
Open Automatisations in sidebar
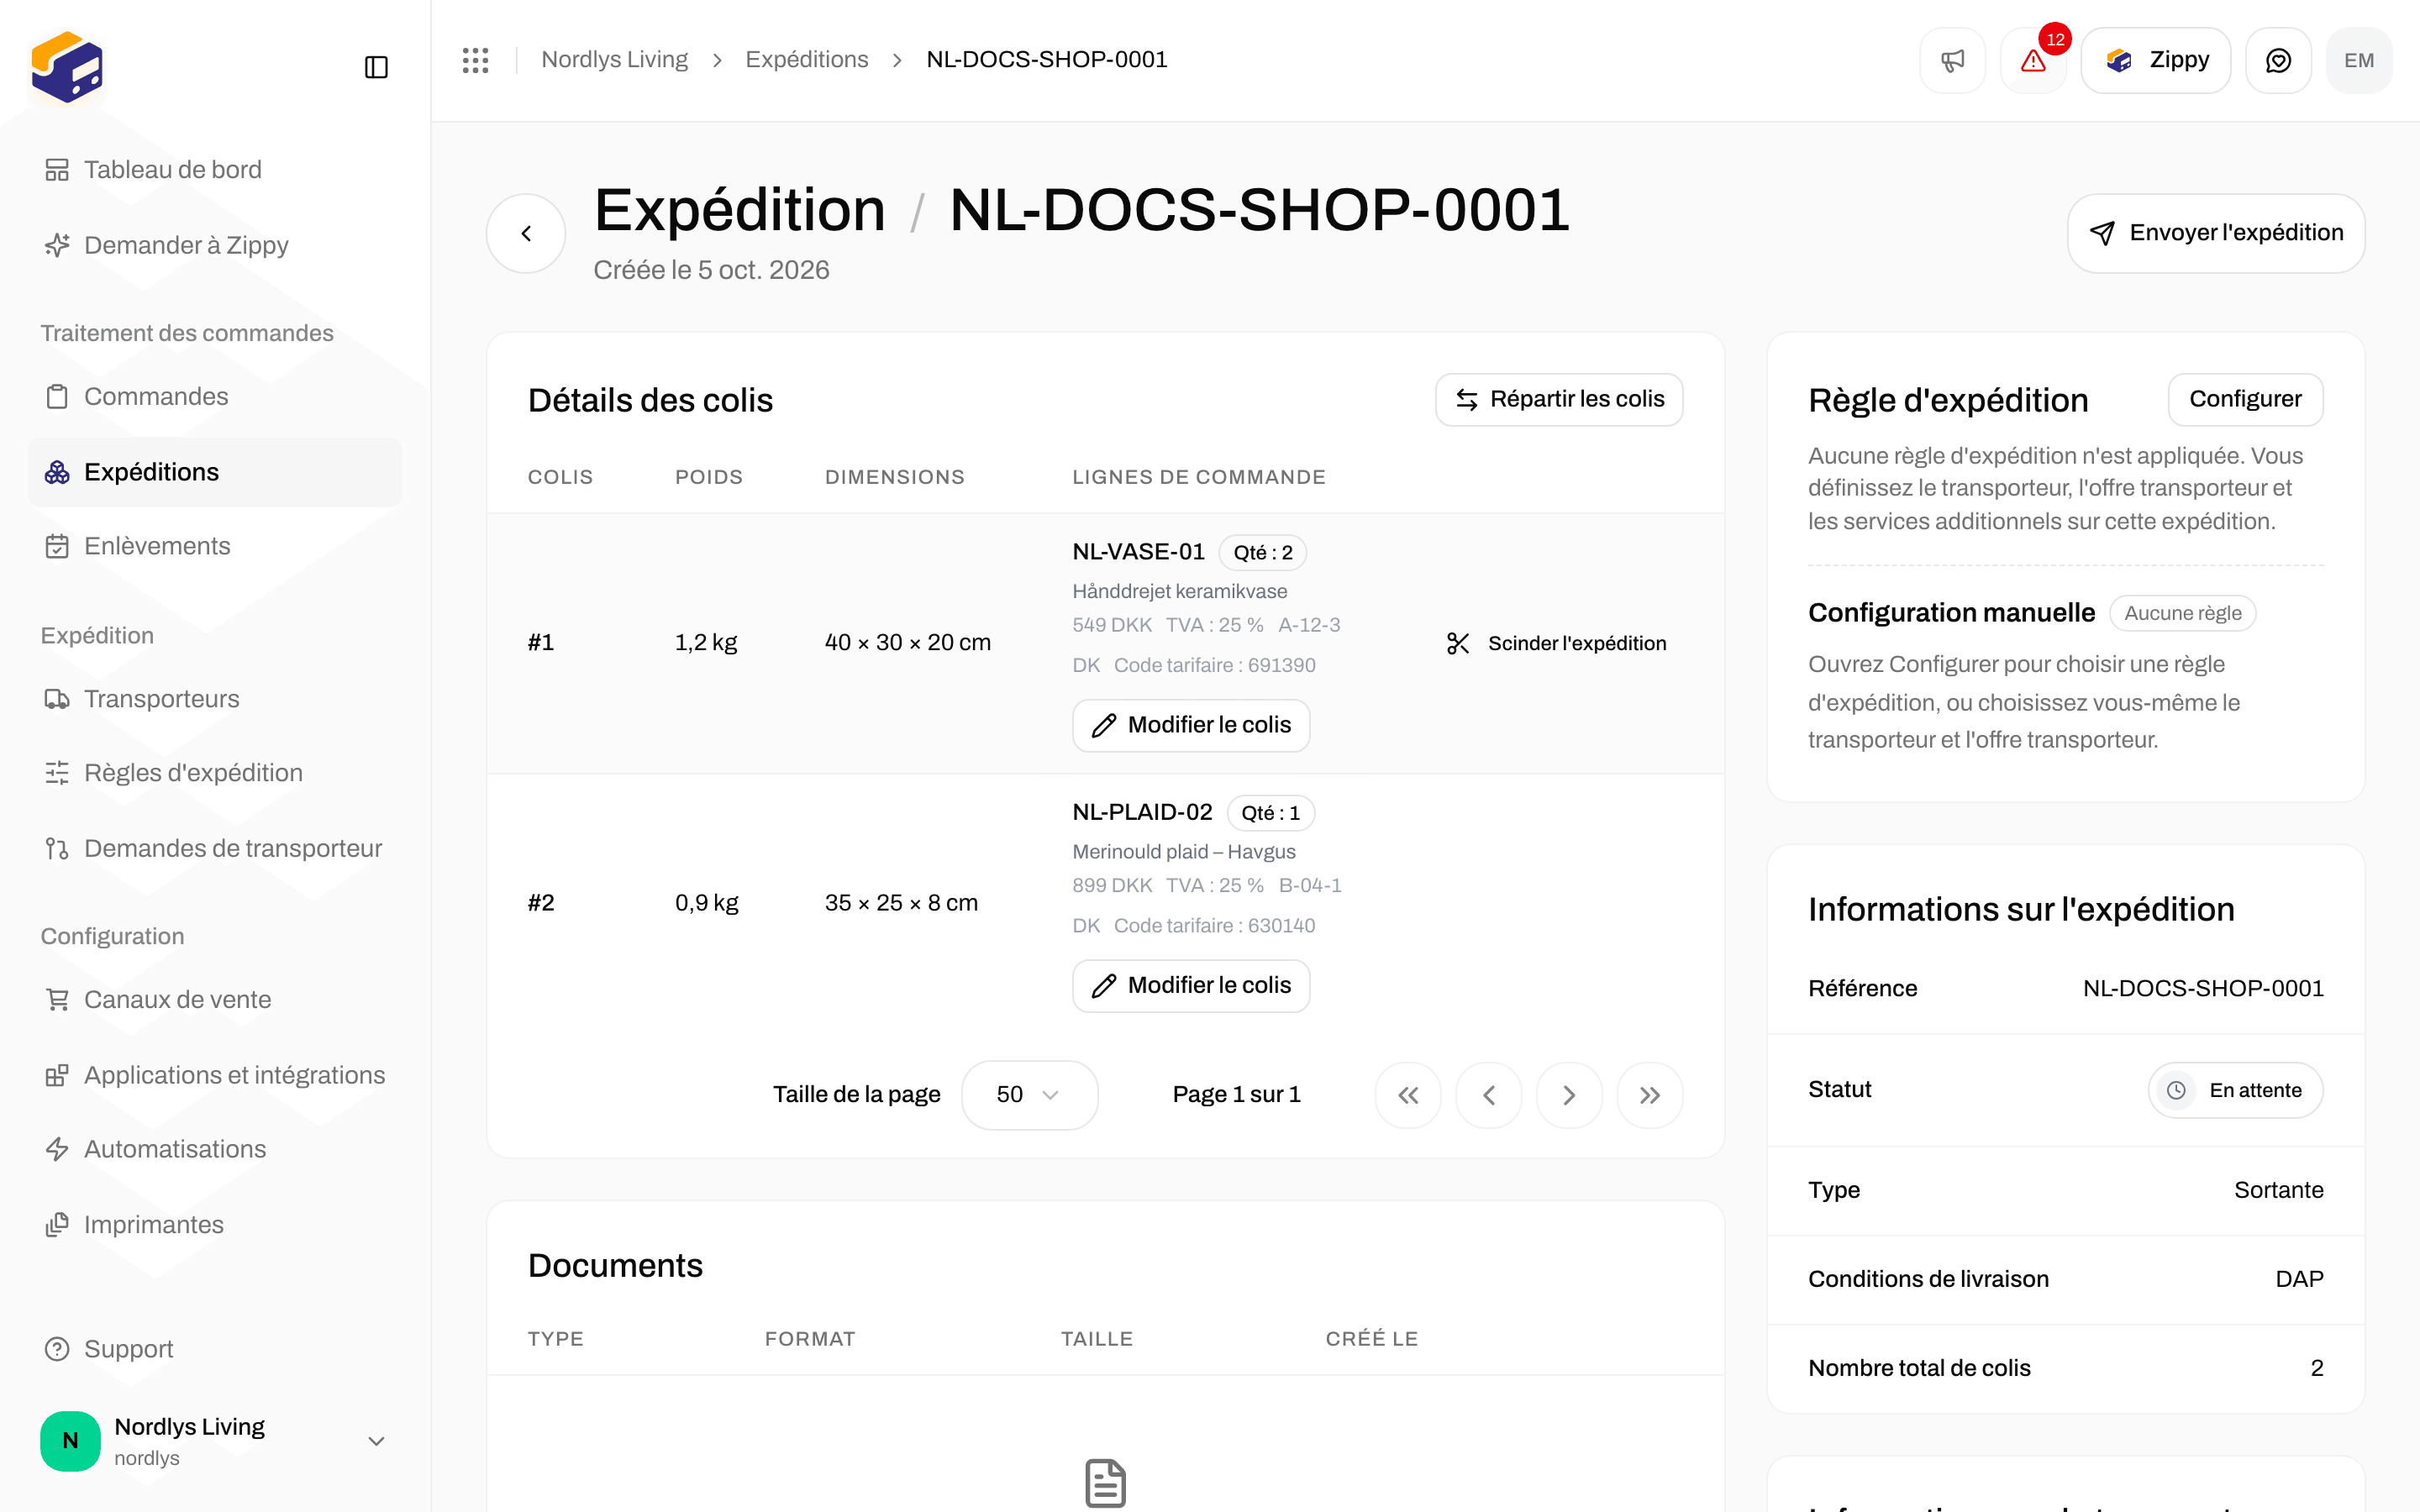click(x=215, y=1149)
